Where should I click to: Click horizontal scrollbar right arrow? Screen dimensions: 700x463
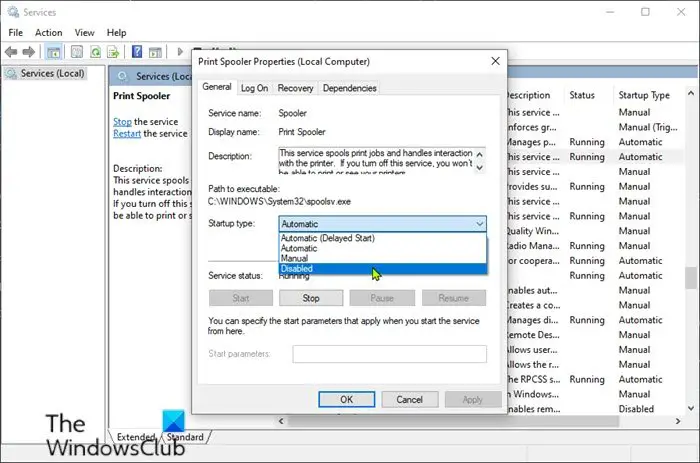(x=678, y=421)
